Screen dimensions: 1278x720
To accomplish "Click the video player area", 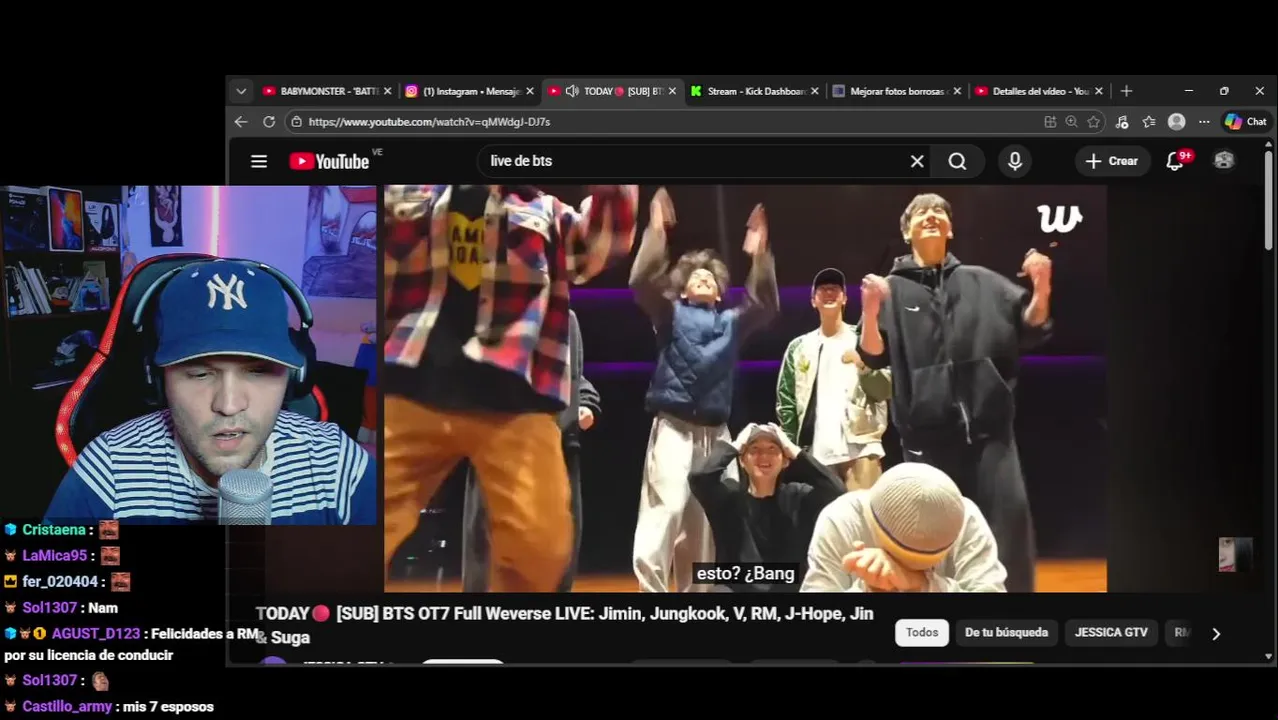I will 745,388.
